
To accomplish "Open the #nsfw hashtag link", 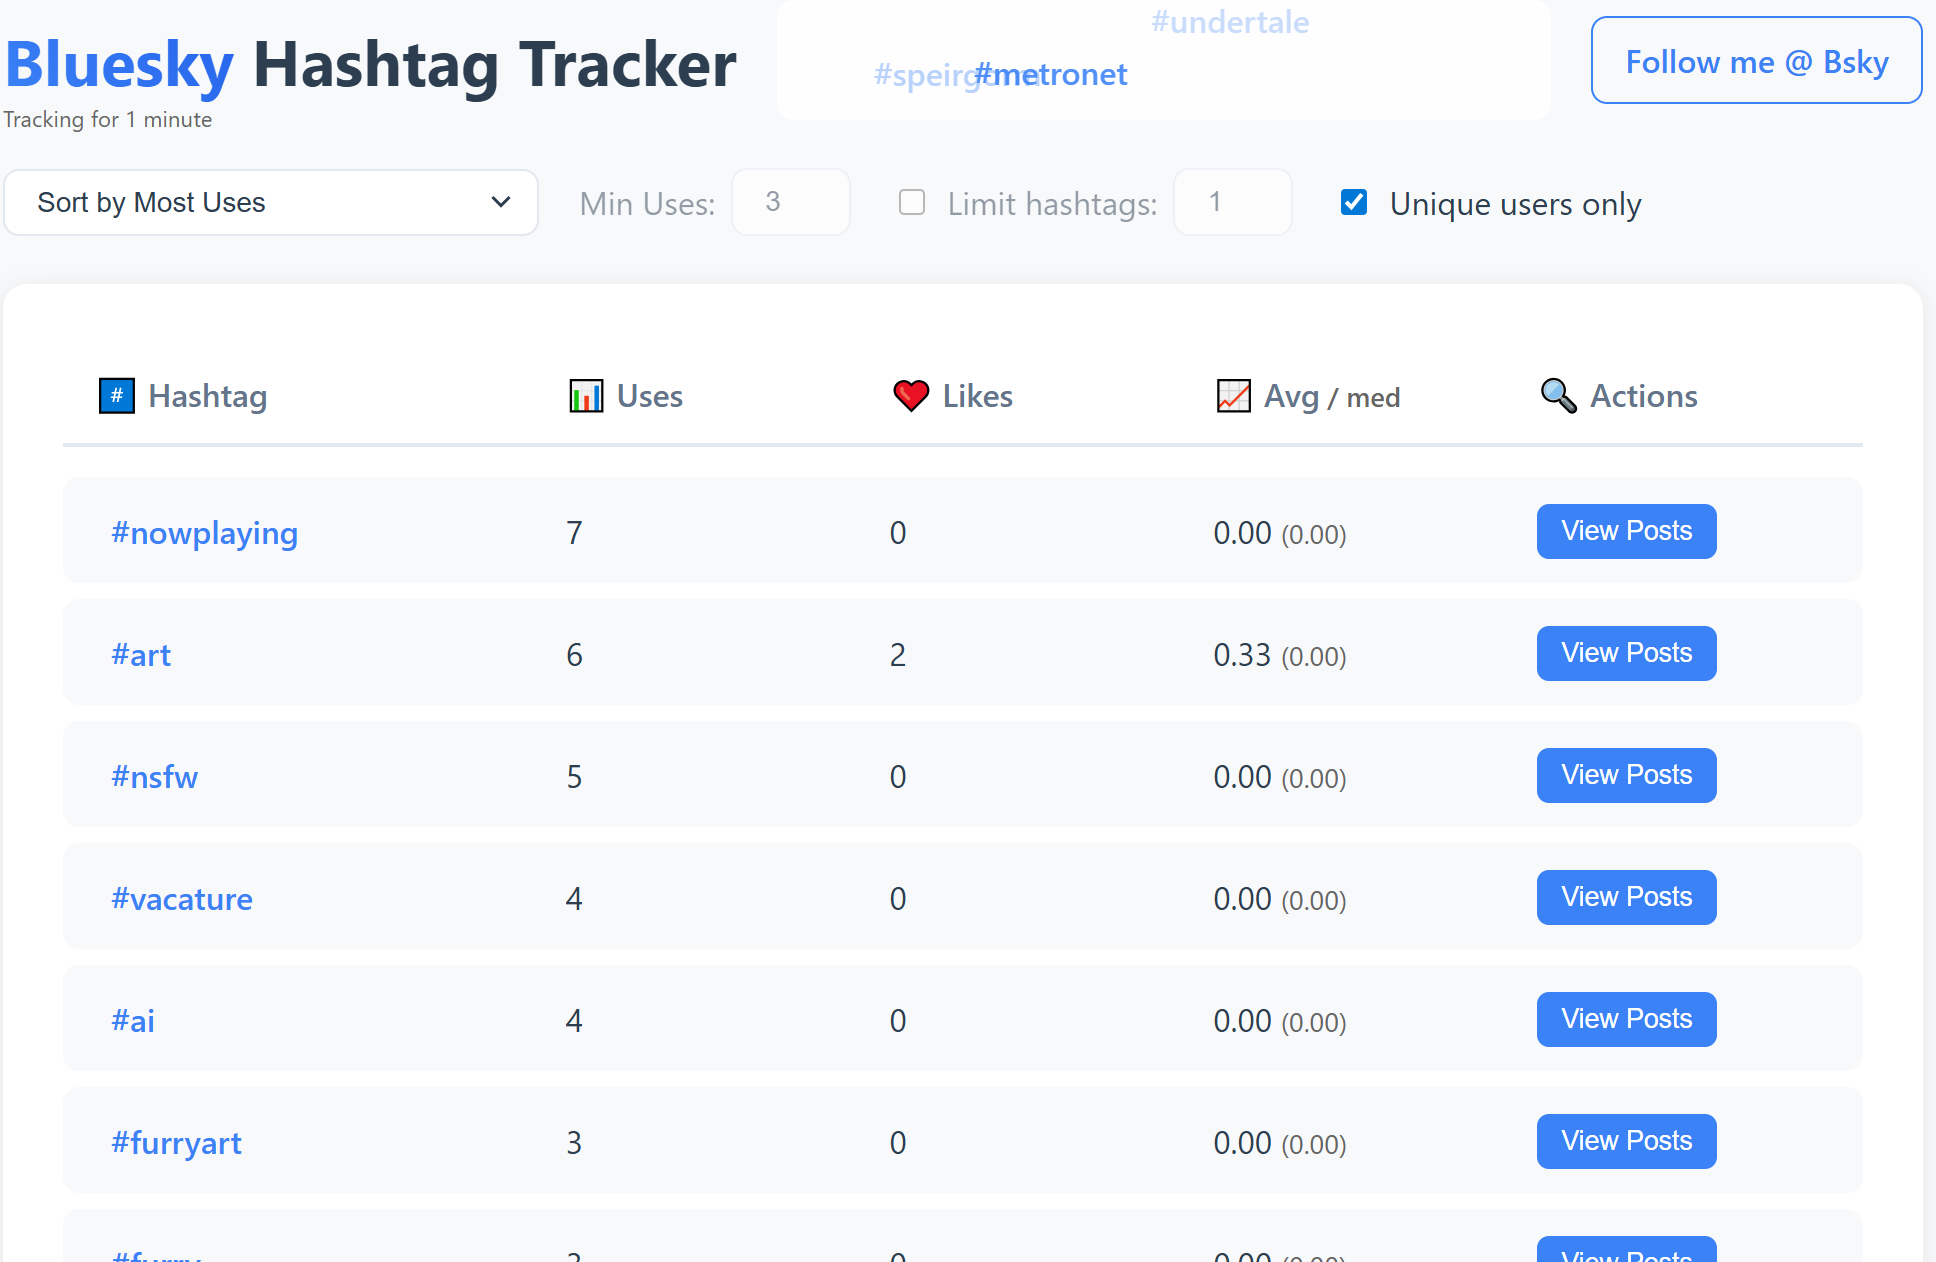I will point(154,777).
